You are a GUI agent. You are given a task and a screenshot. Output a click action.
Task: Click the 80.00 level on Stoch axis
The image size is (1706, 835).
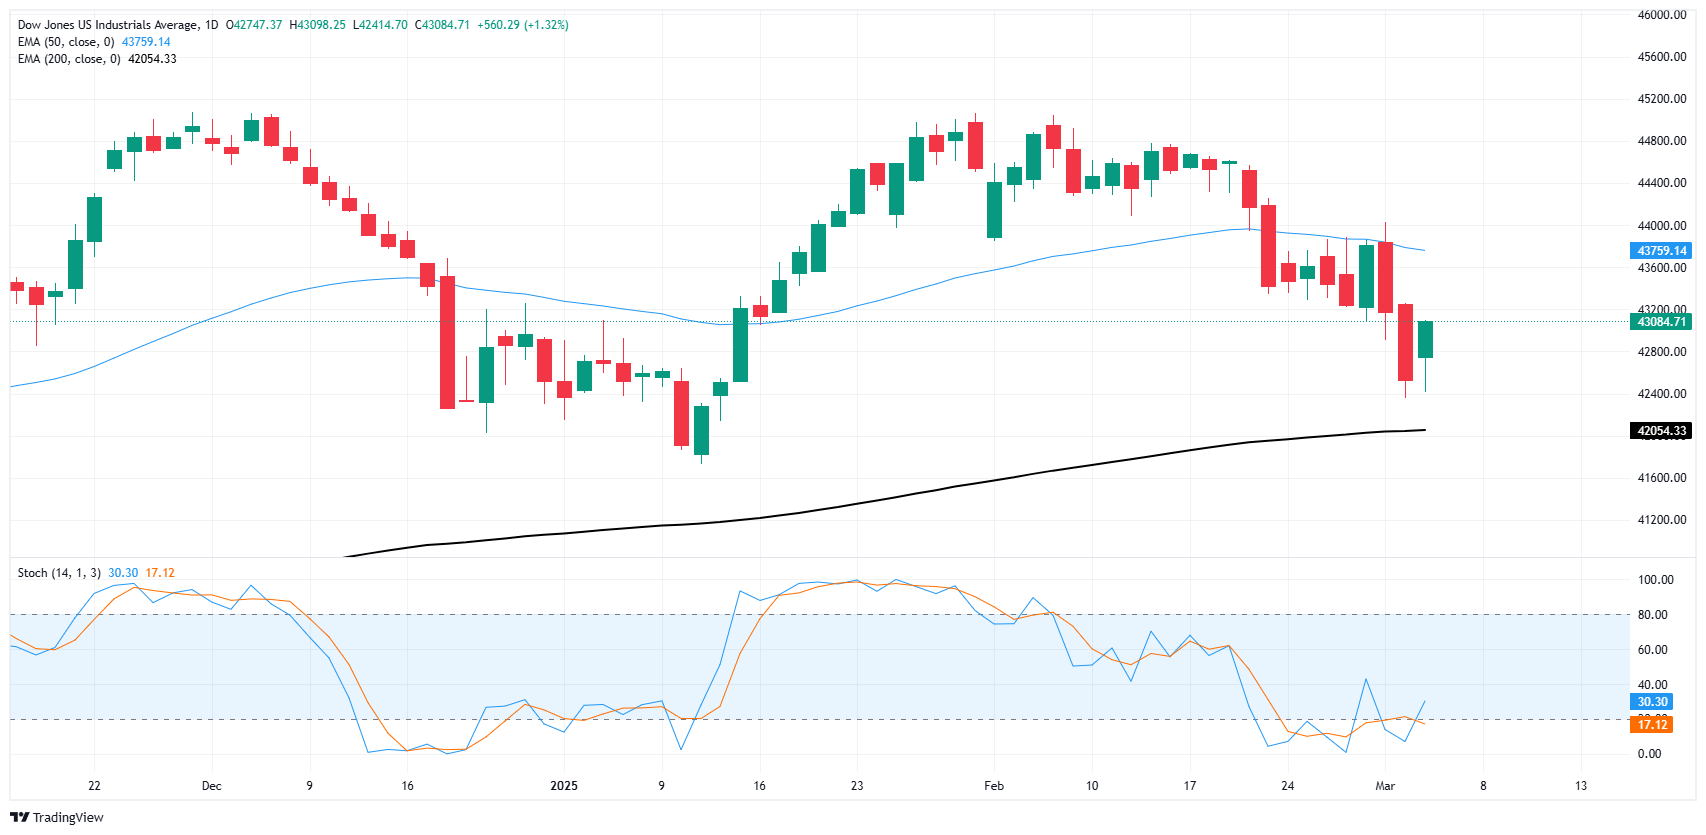point(1652,615)
